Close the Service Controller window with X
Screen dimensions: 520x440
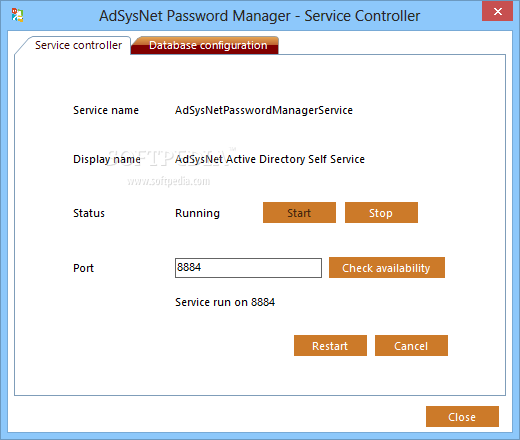click(497, 11)
